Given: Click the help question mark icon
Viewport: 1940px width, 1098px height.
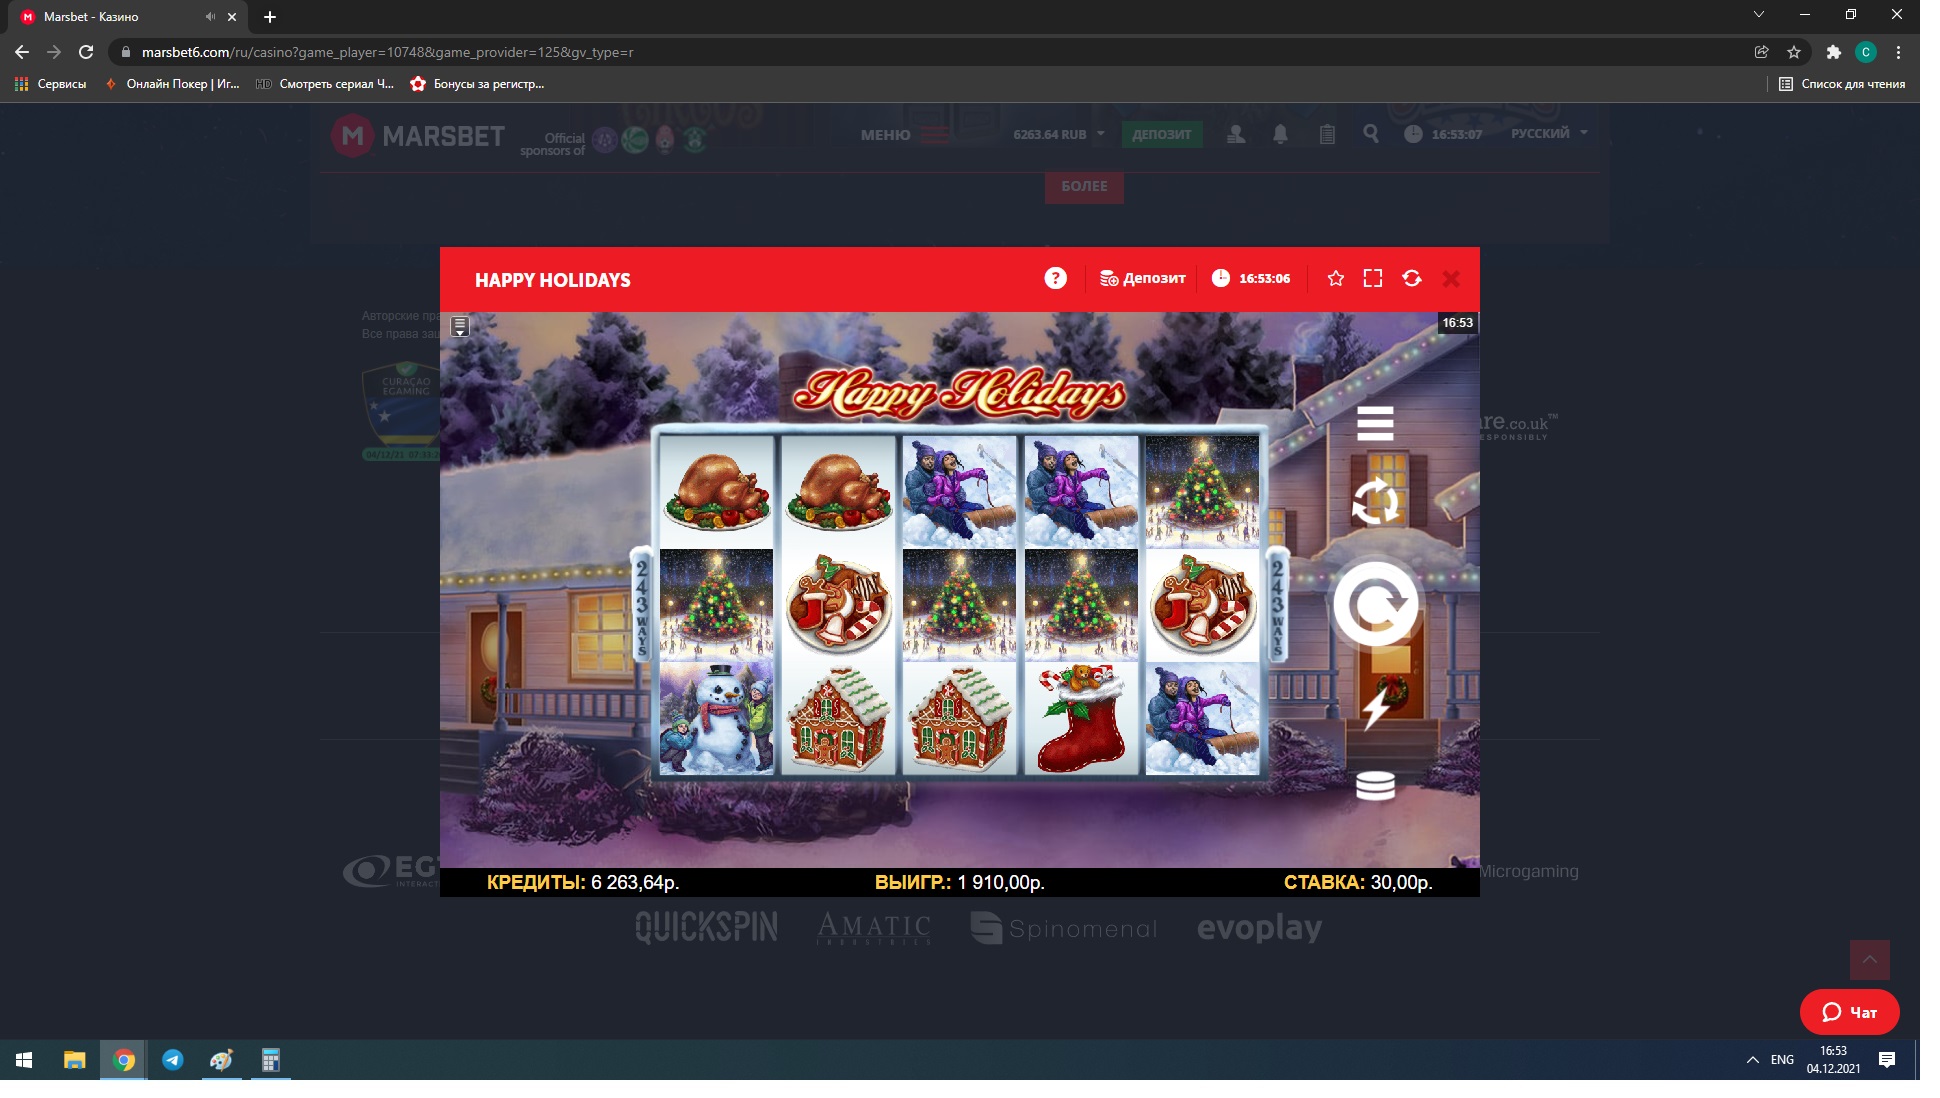Looking at the screenshot, I should click(1055, 278).
